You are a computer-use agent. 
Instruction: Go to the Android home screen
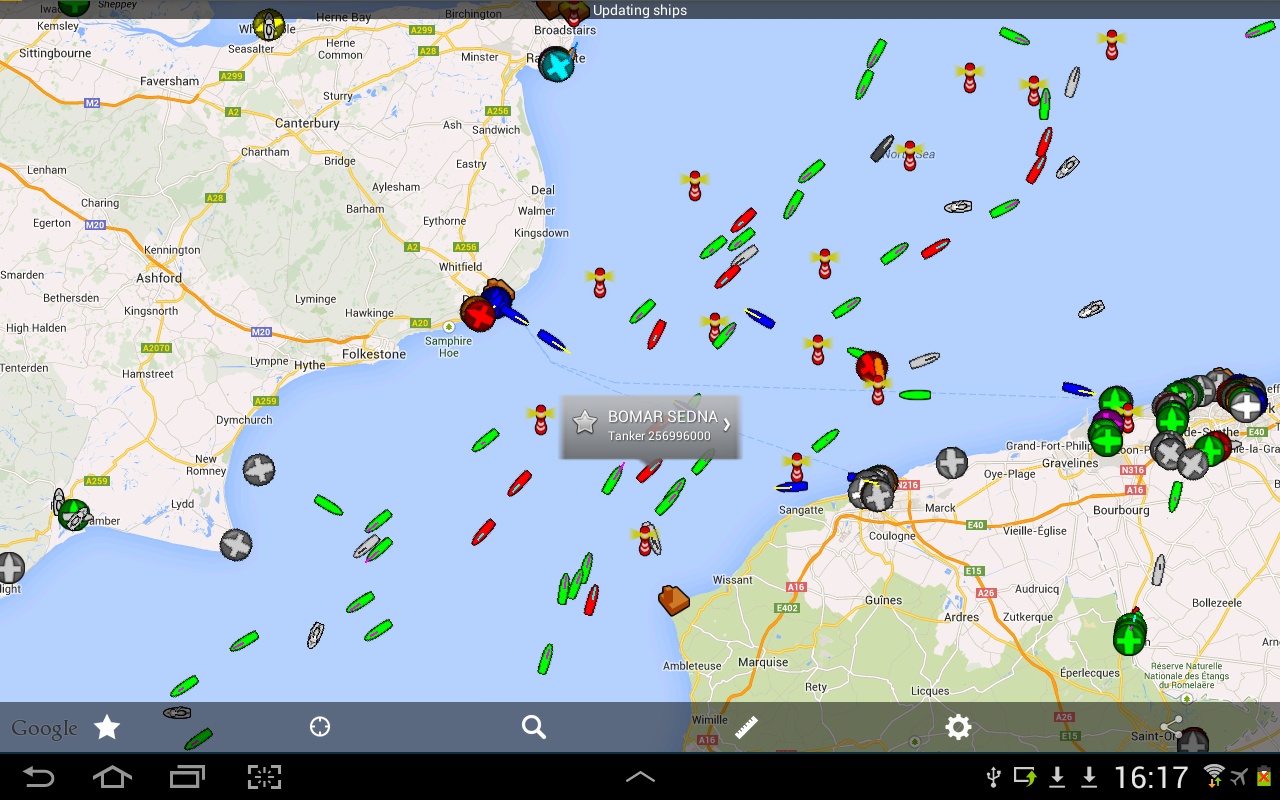click(x=112, y=777)
